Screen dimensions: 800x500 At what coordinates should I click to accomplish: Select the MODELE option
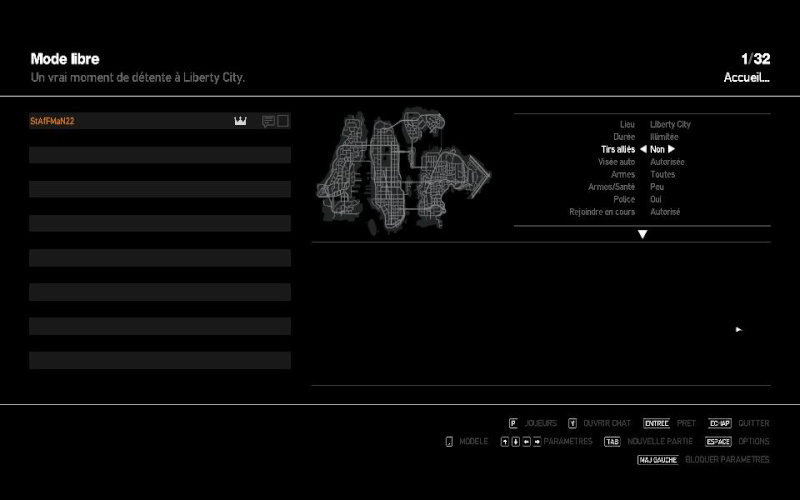point(473,441)
